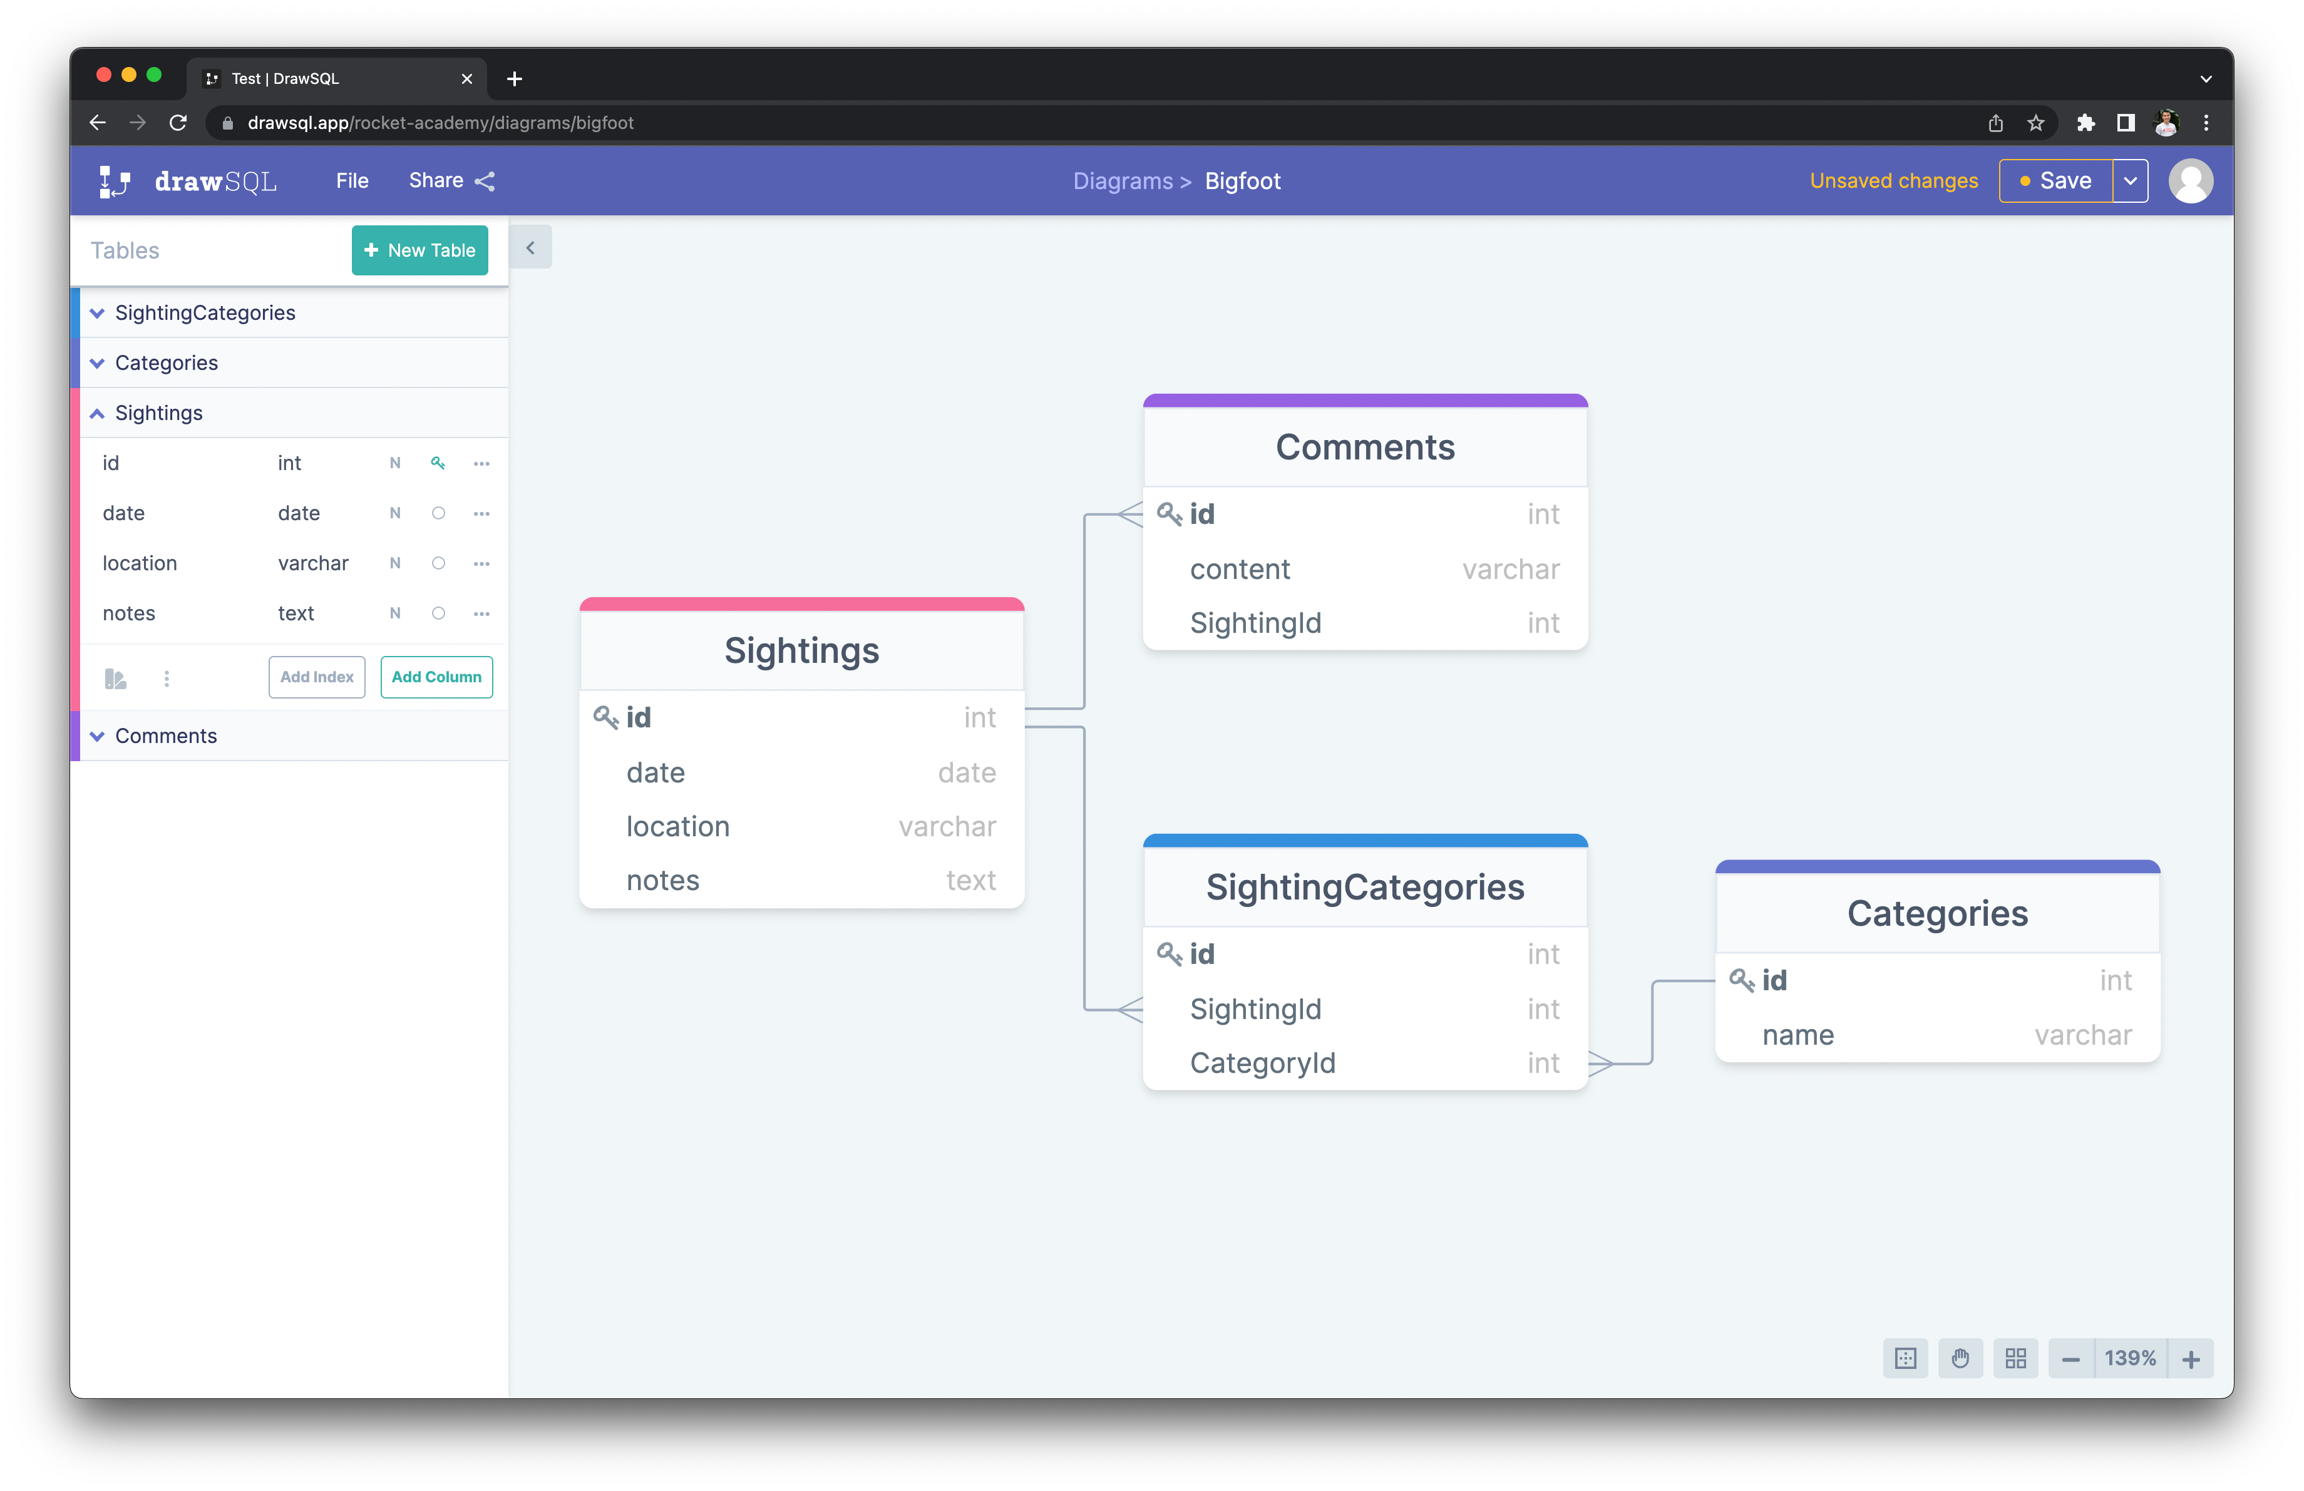This screenshot has width=2304, height=1491.
Task: Click the vertical dots table options icon
Action: [167, 679]
